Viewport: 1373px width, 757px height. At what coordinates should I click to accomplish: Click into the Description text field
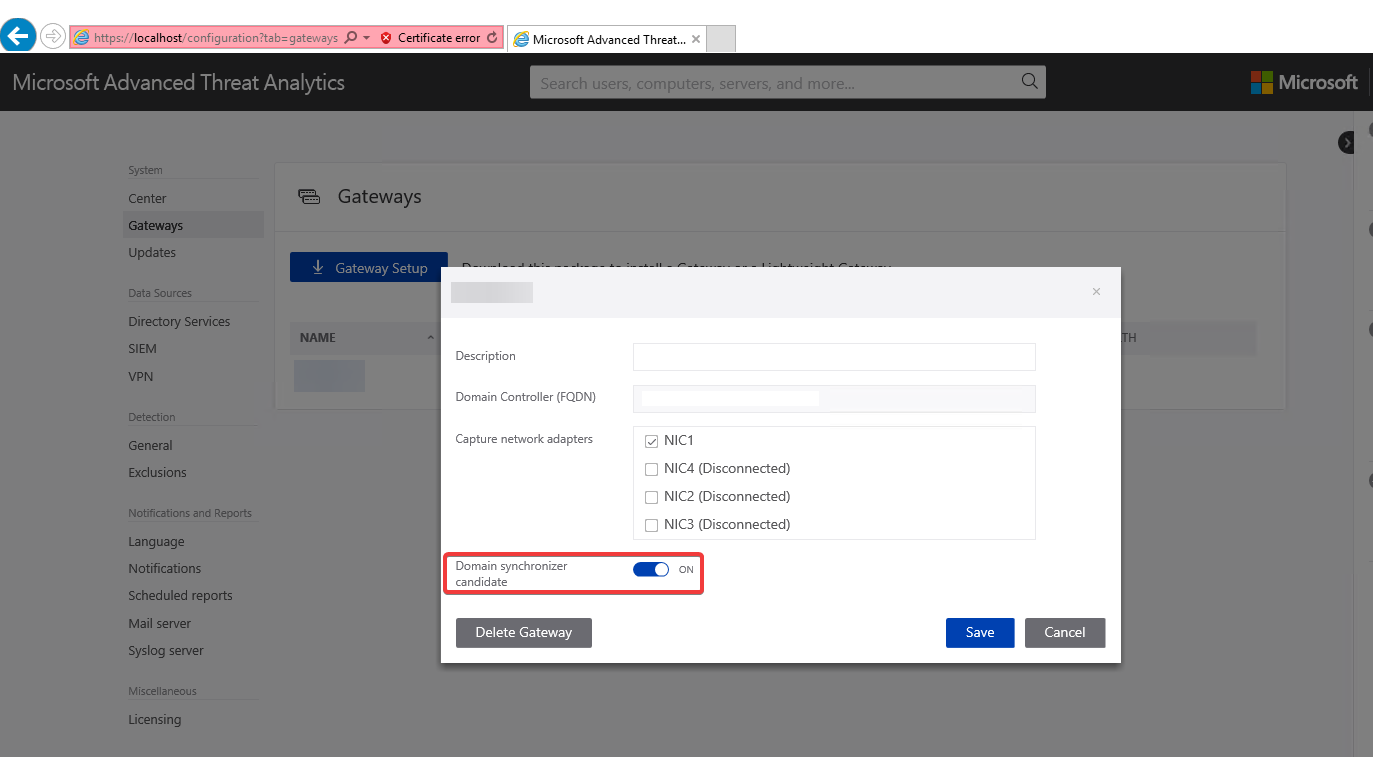tap(834, 357)
